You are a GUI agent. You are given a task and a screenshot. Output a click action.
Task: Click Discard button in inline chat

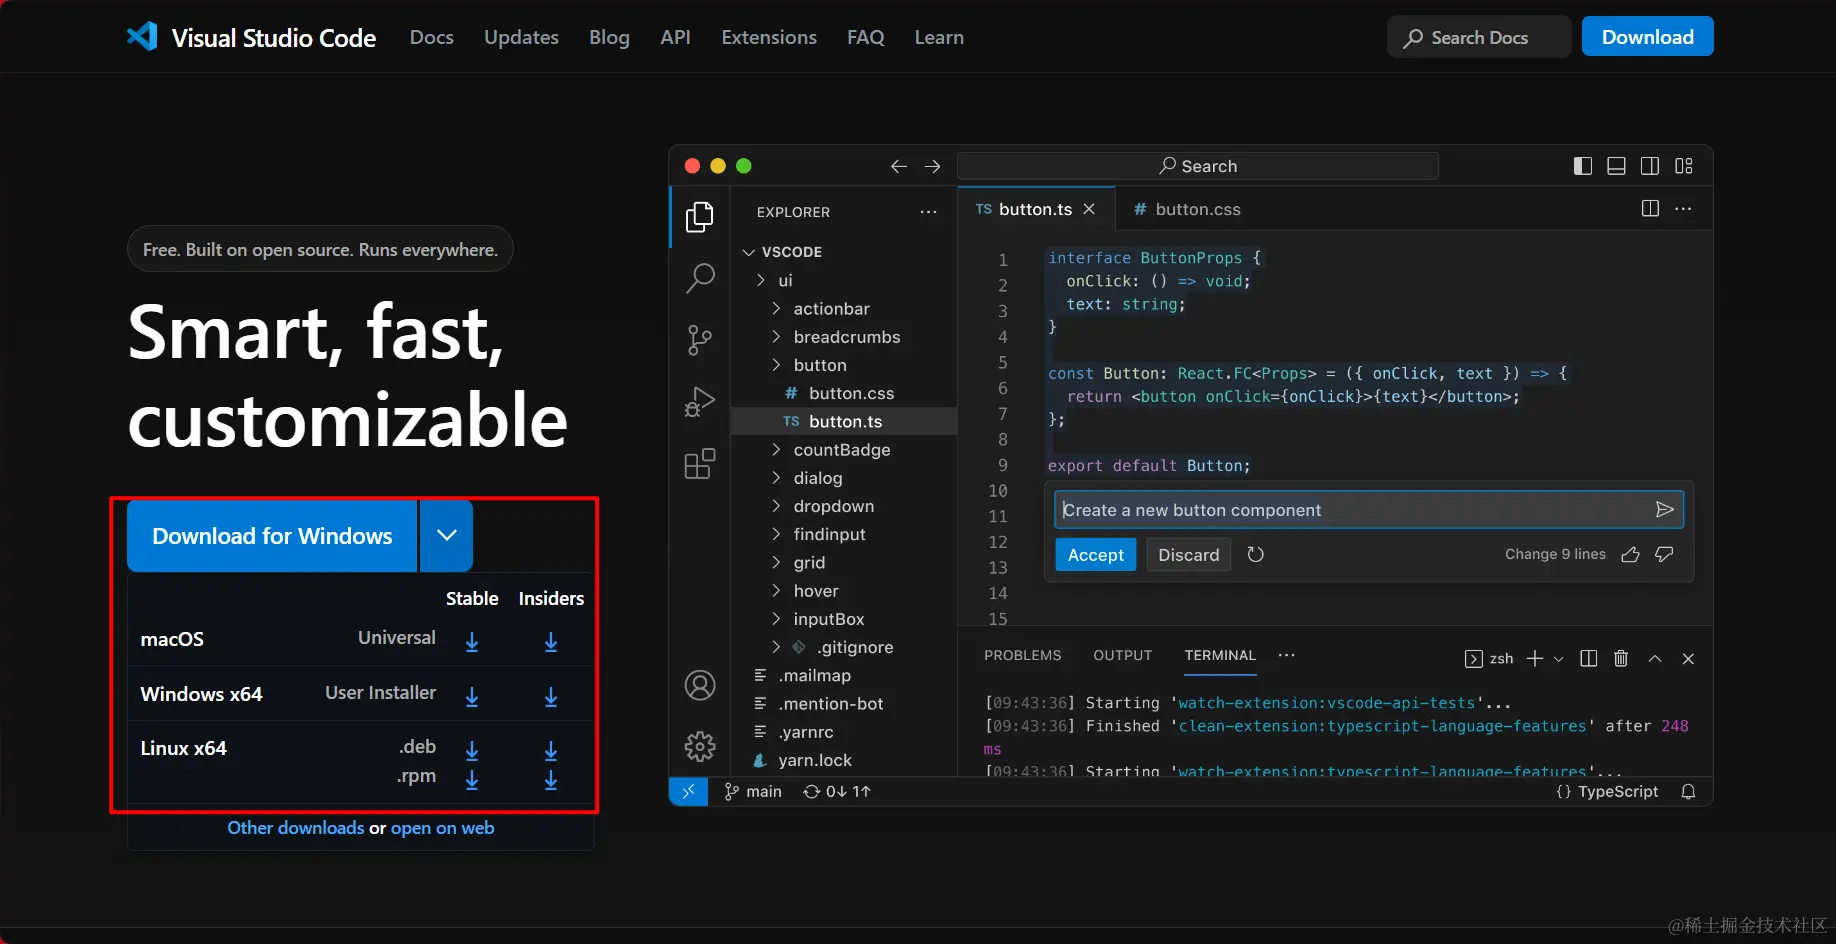(x=1188, y=555)
